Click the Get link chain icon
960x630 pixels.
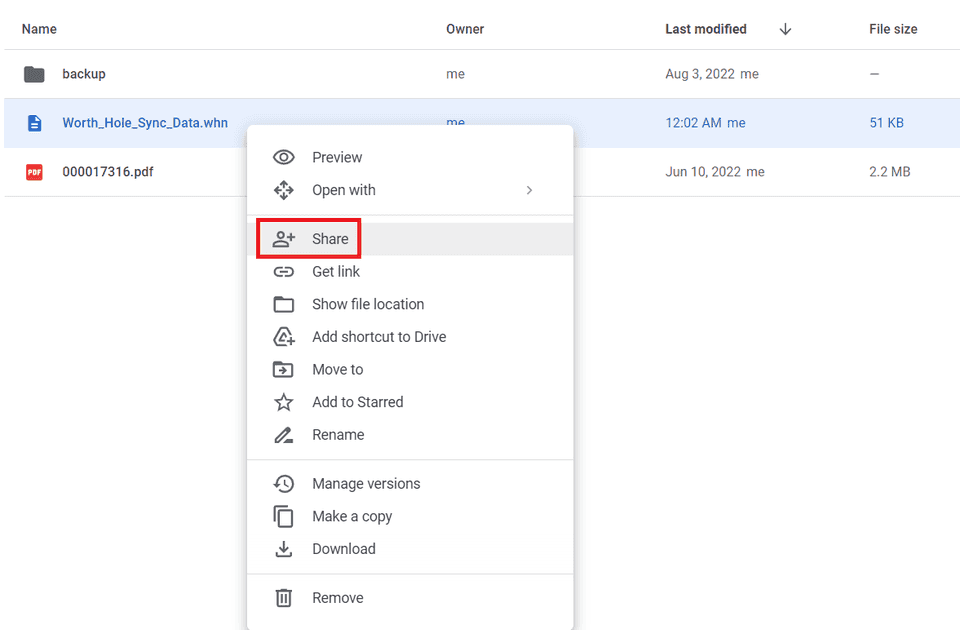(284, 272)
